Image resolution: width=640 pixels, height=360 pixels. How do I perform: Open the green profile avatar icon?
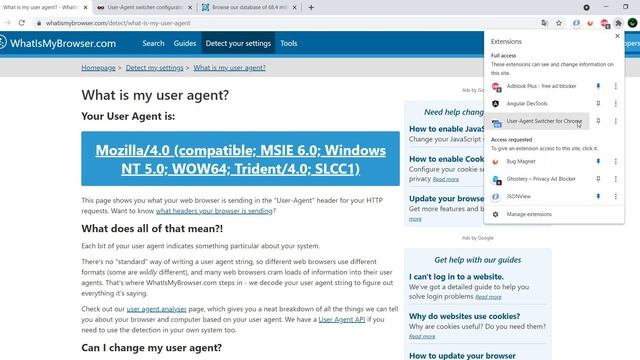[633, 23]
